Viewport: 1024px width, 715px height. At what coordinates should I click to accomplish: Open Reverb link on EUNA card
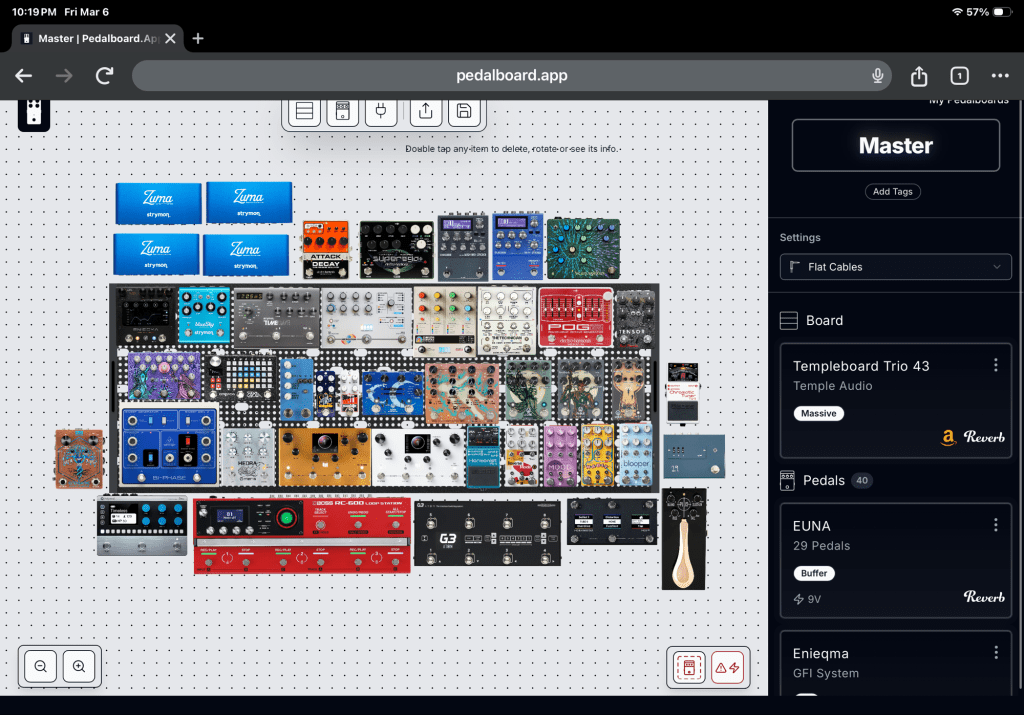[x=983, y=597]
